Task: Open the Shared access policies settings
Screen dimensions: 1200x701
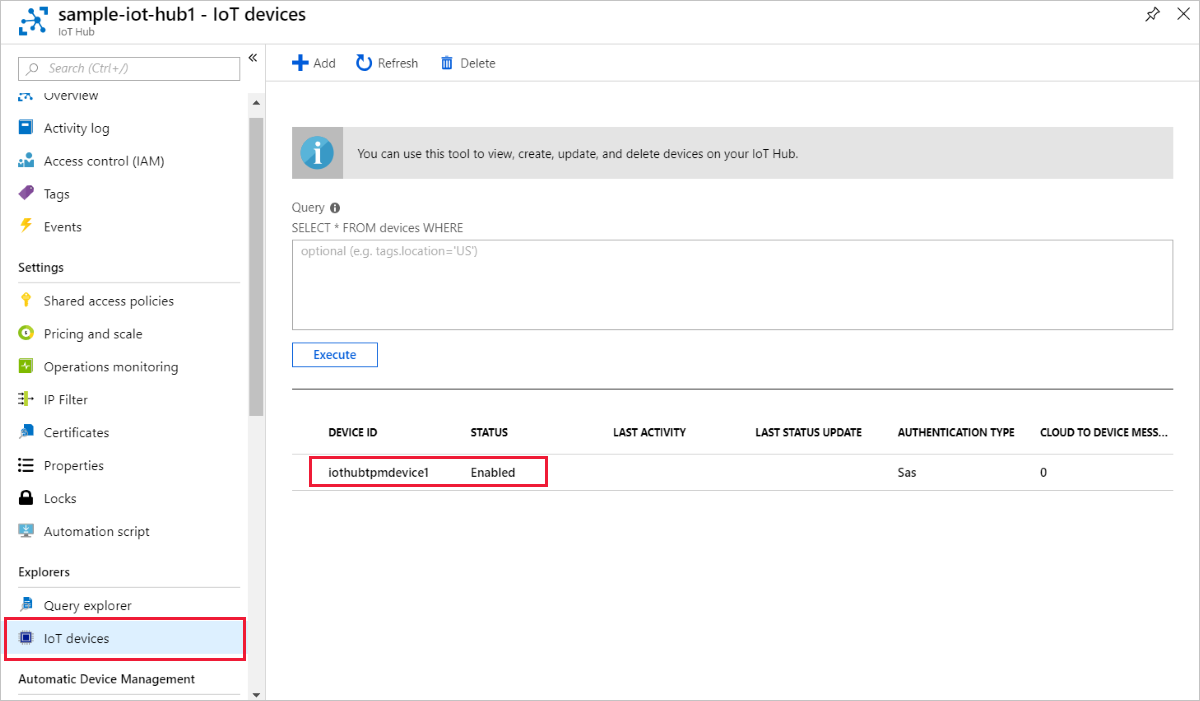Action: [x=108, y=300]
